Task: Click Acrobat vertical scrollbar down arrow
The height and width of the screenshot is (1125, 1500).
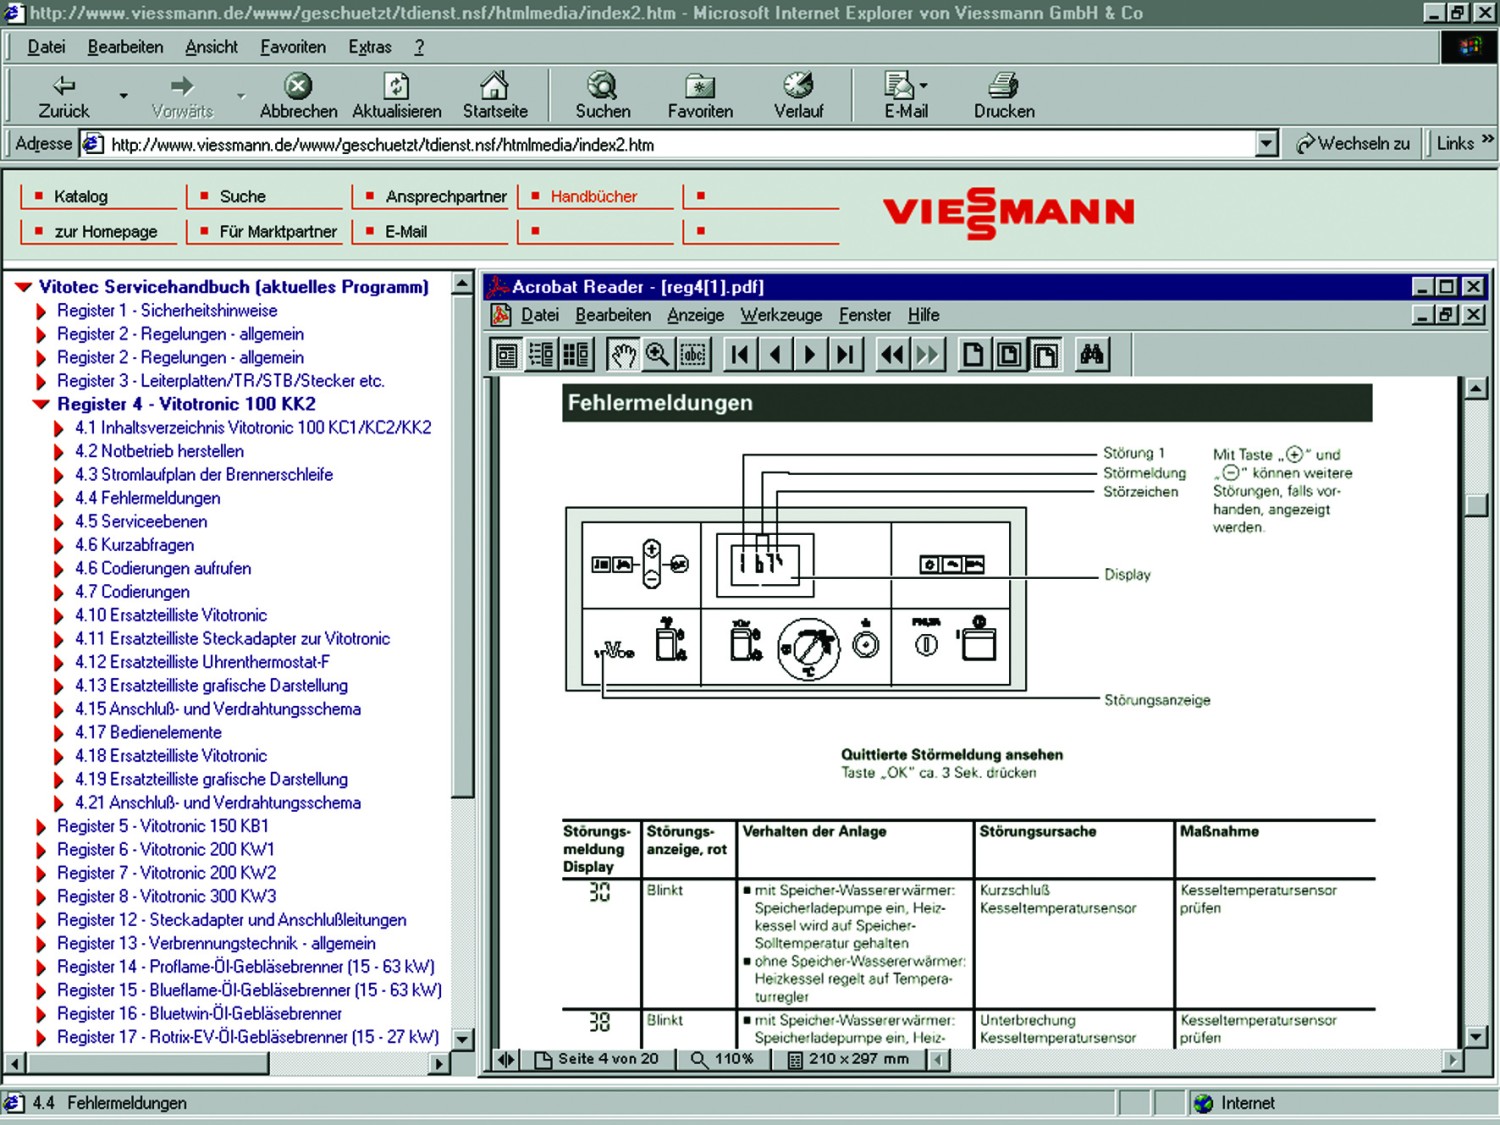Action: [x=1476, y=1036]
